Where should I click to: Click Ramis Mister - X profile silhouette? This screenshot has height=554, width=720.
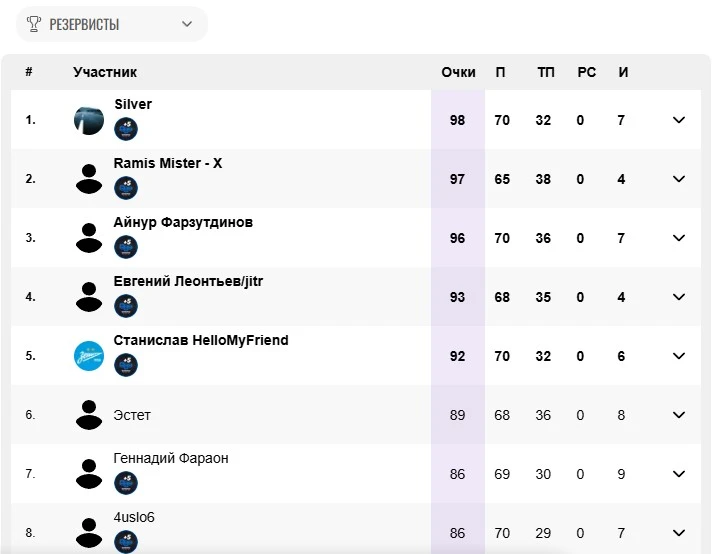point(89,179)
